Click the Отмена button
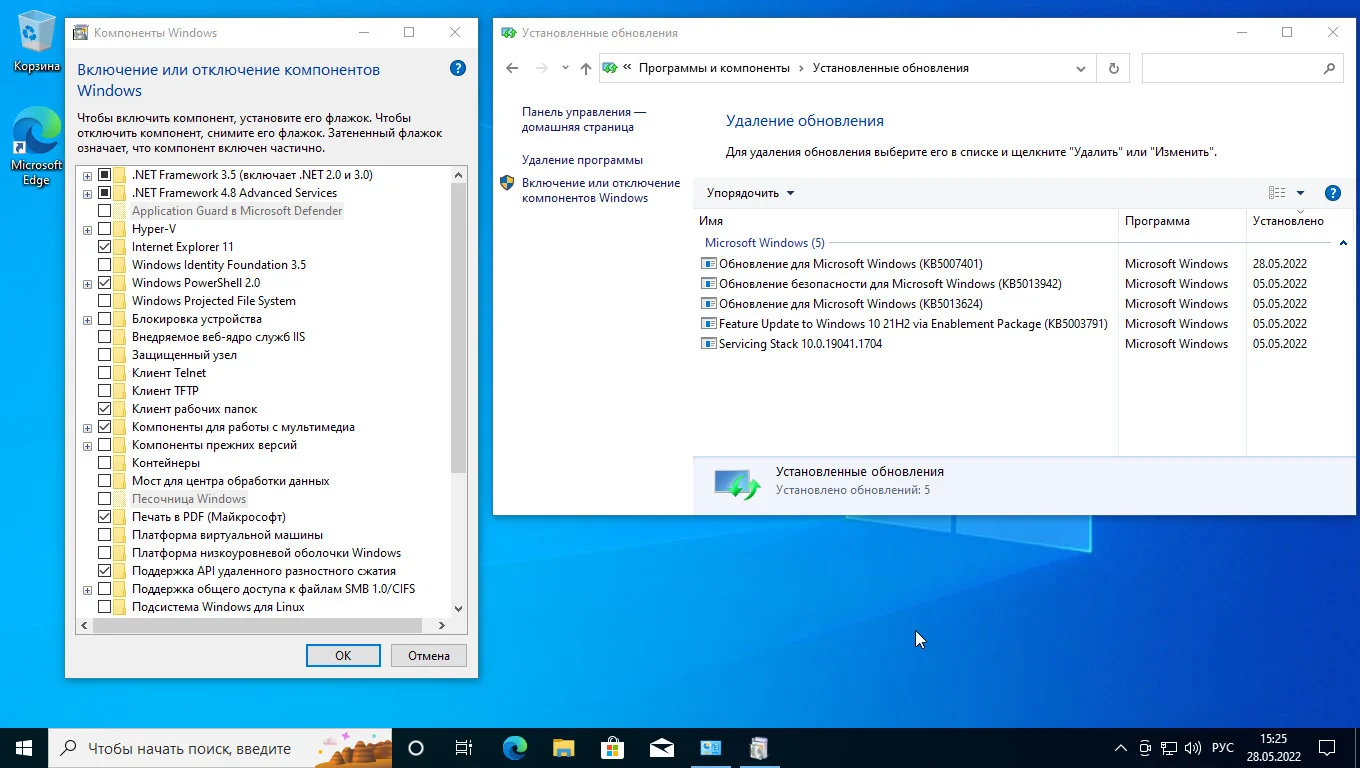Screen dimensions: 1360x768 click(x=429, y=656)
